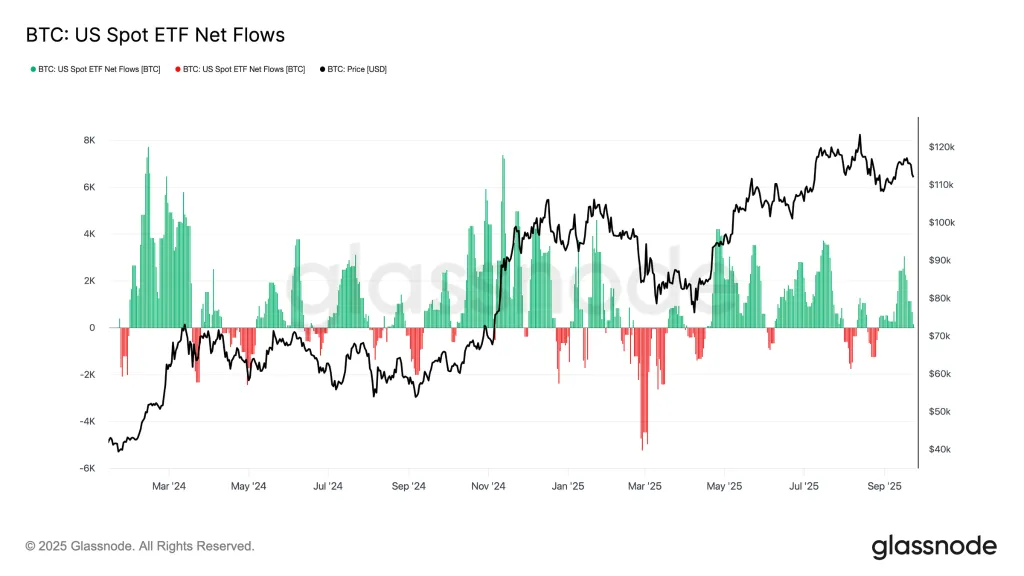
Task: Select the Mar '24 x-axis label
Action: (x=168, y=487)
